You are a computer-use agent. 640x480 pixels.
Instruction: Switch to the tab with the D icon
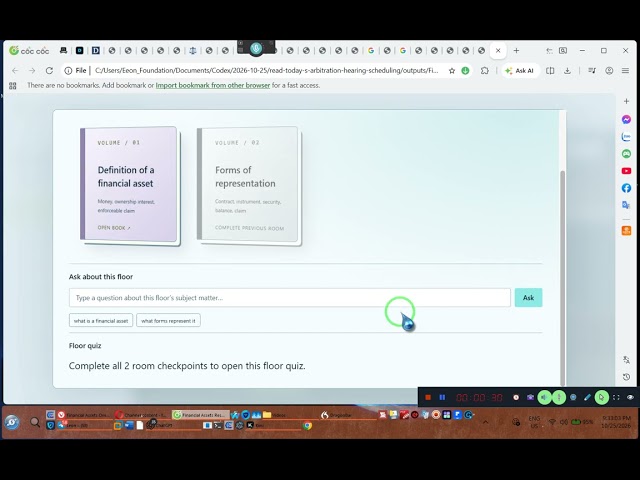96,51
